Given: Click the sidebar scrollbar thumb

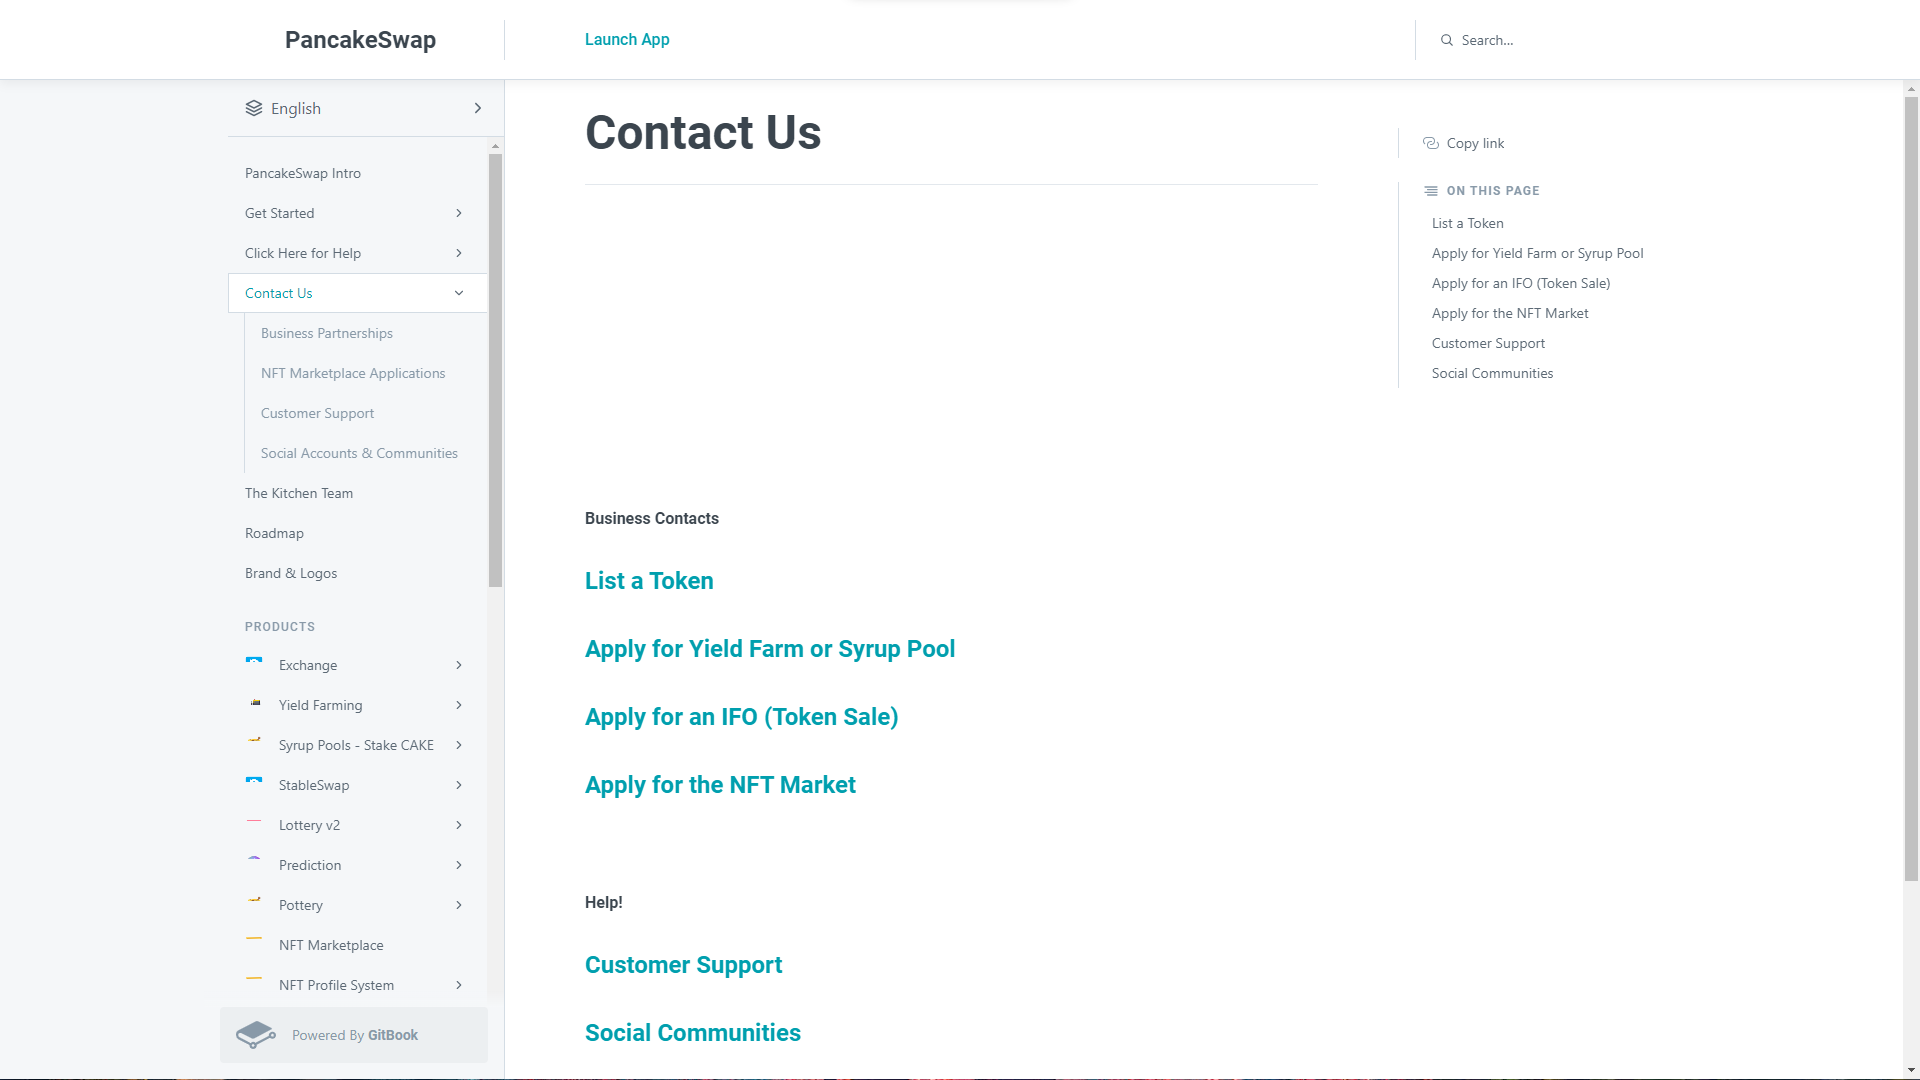Looking at the screenshot, I should (495, 370).
